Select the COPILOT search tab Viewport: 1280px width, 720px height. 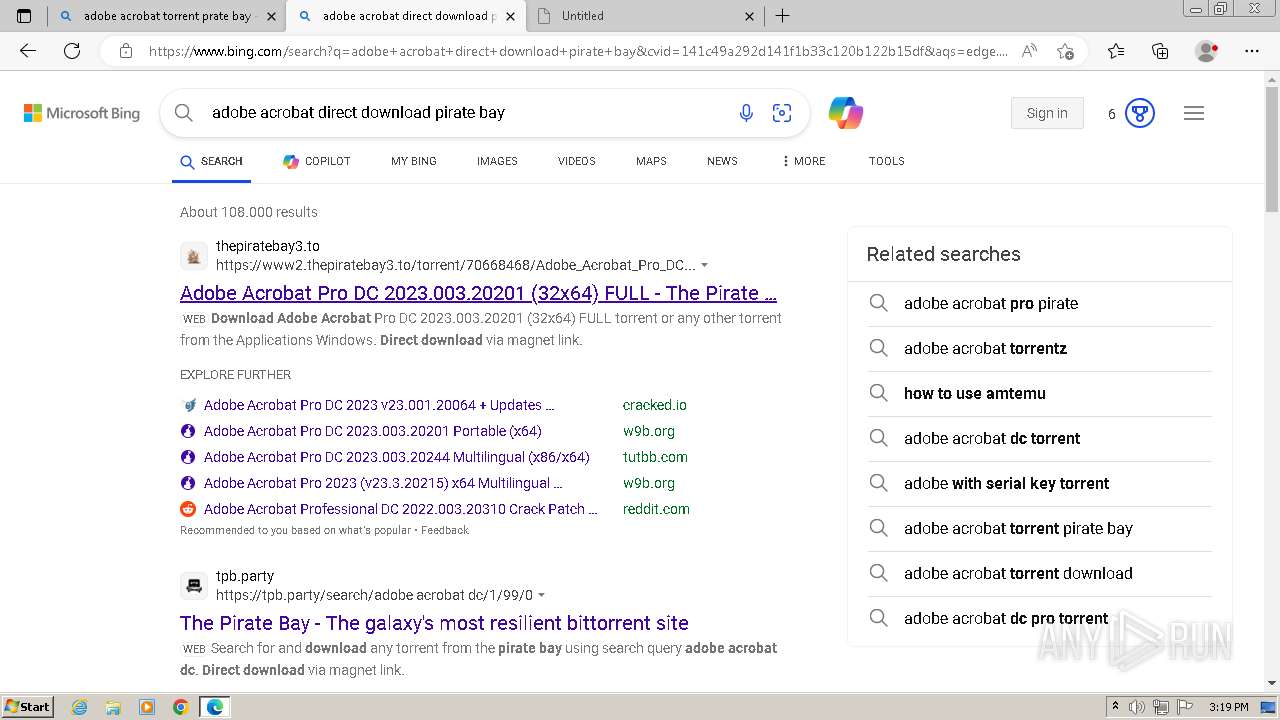click(317, 161)
